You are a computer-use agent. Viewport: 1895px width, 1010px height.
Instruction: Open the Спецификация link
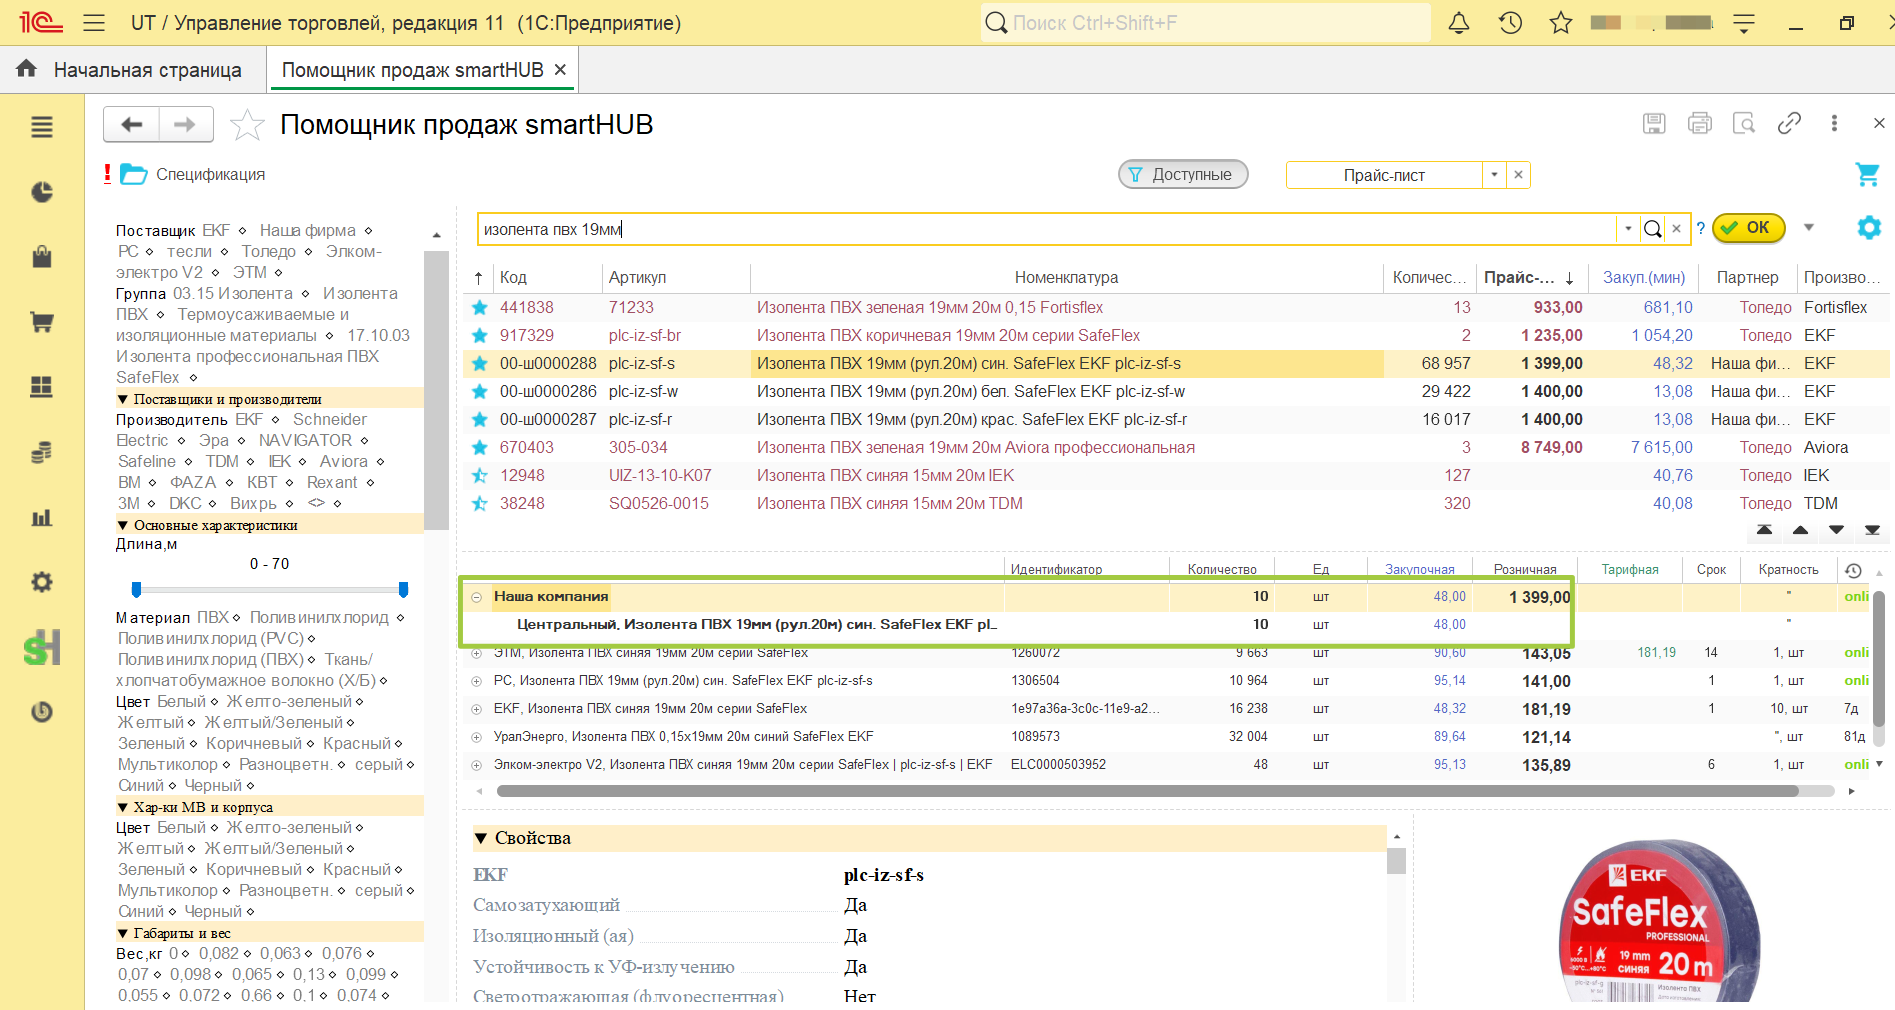coord(211,174)
